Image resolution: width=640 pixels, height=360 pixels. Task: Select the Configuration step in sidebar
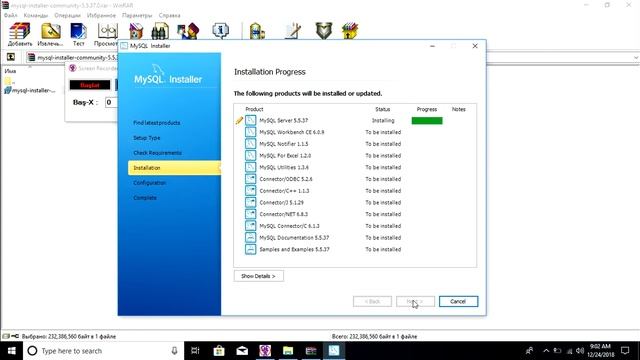pyautogui.click(x=149, y=183)
